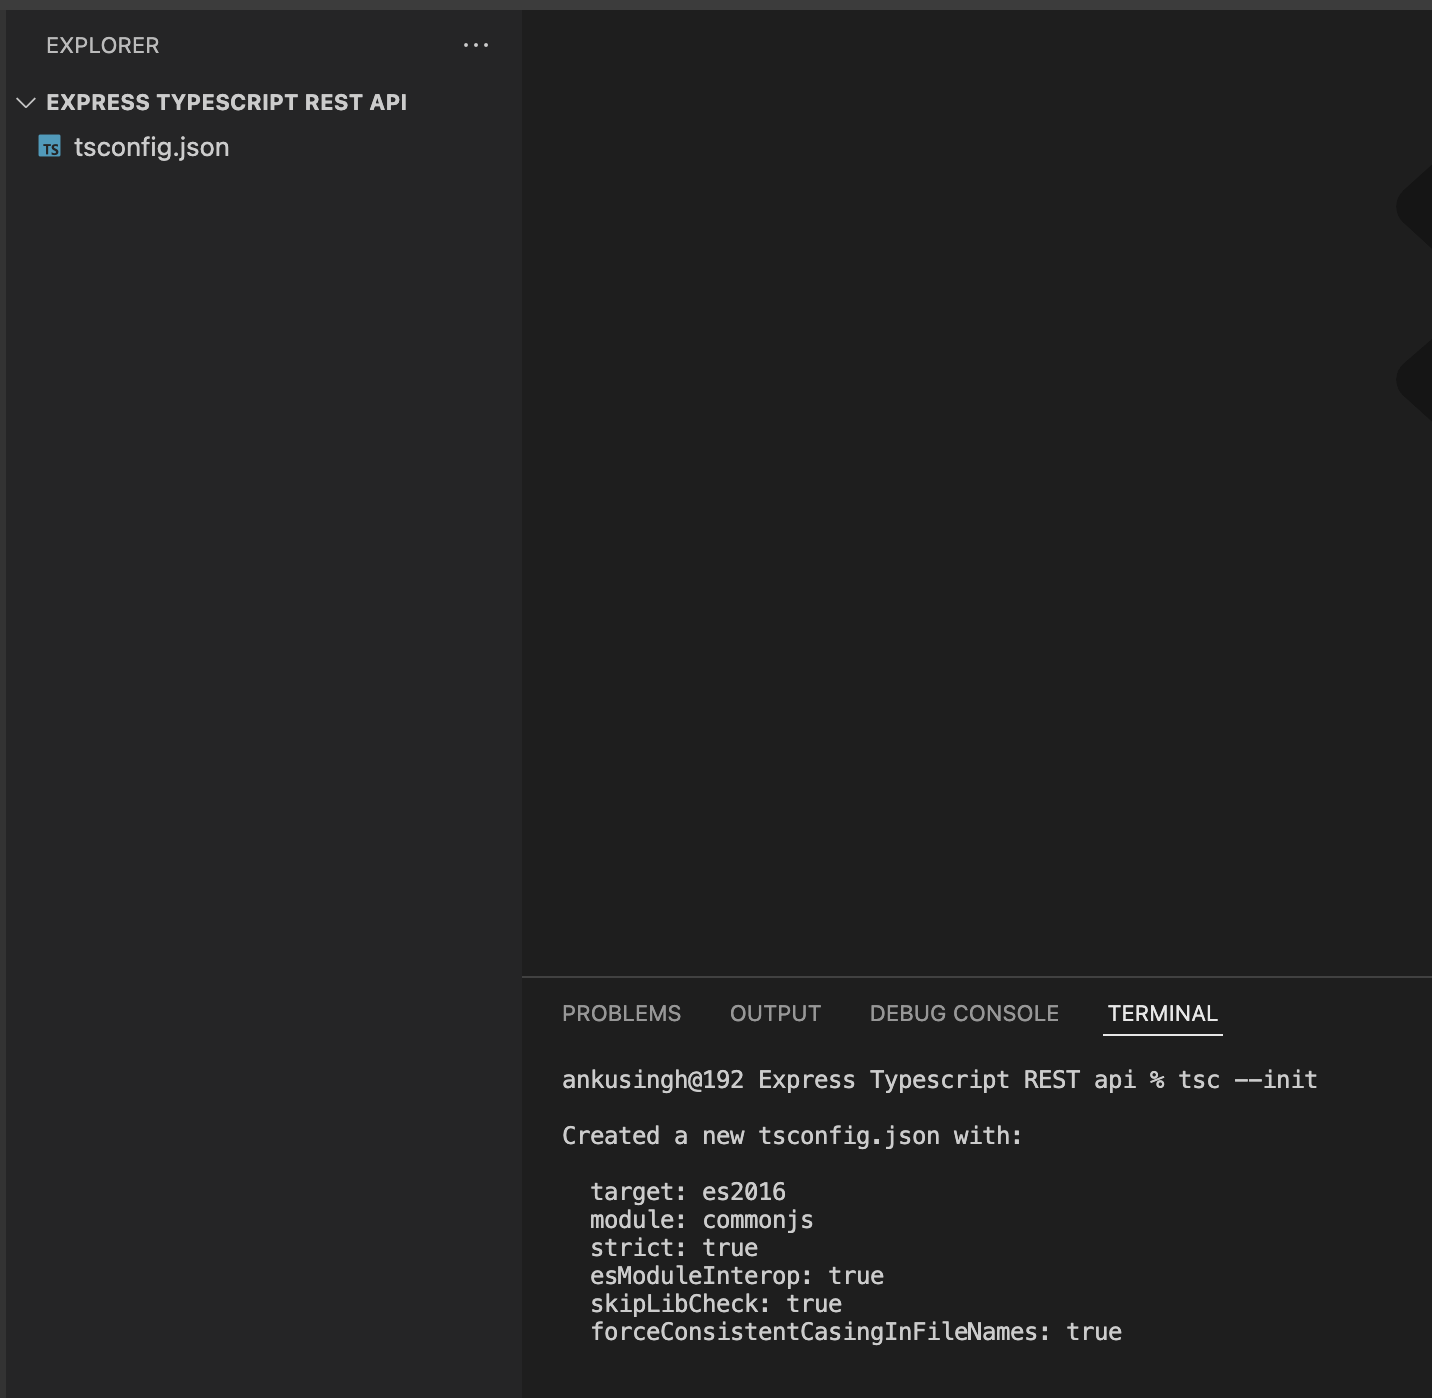This screenshot has width=1432, height=1398.
Task: Switch to the PROBLEMS tab
Action: [x=621, y=1013]
